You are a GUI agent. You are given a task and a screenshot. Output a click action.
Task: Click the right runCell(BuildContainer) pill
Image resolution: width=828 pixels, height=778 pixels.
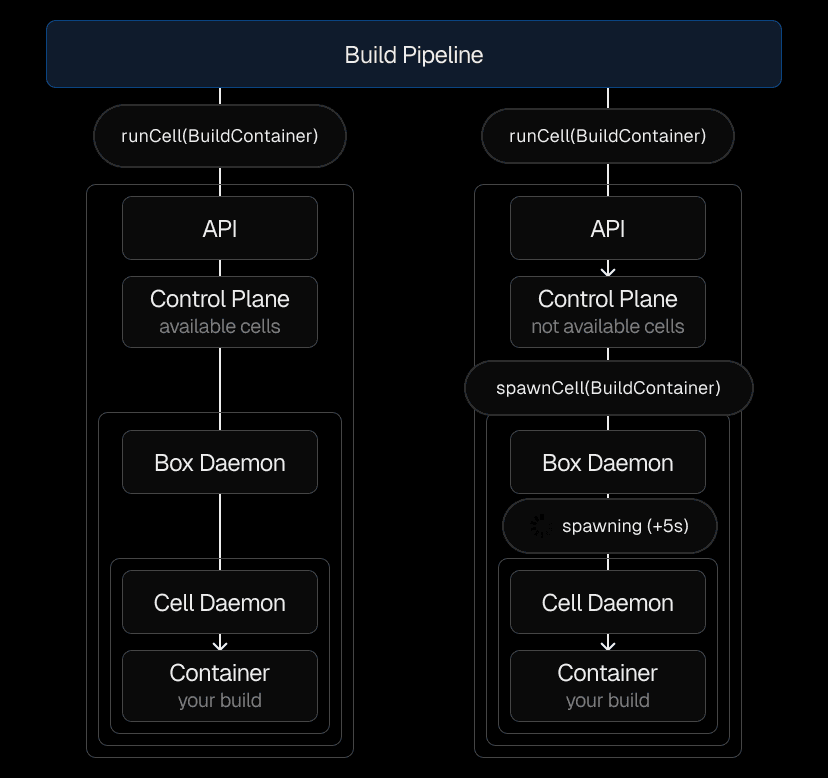tap(608, 136)
